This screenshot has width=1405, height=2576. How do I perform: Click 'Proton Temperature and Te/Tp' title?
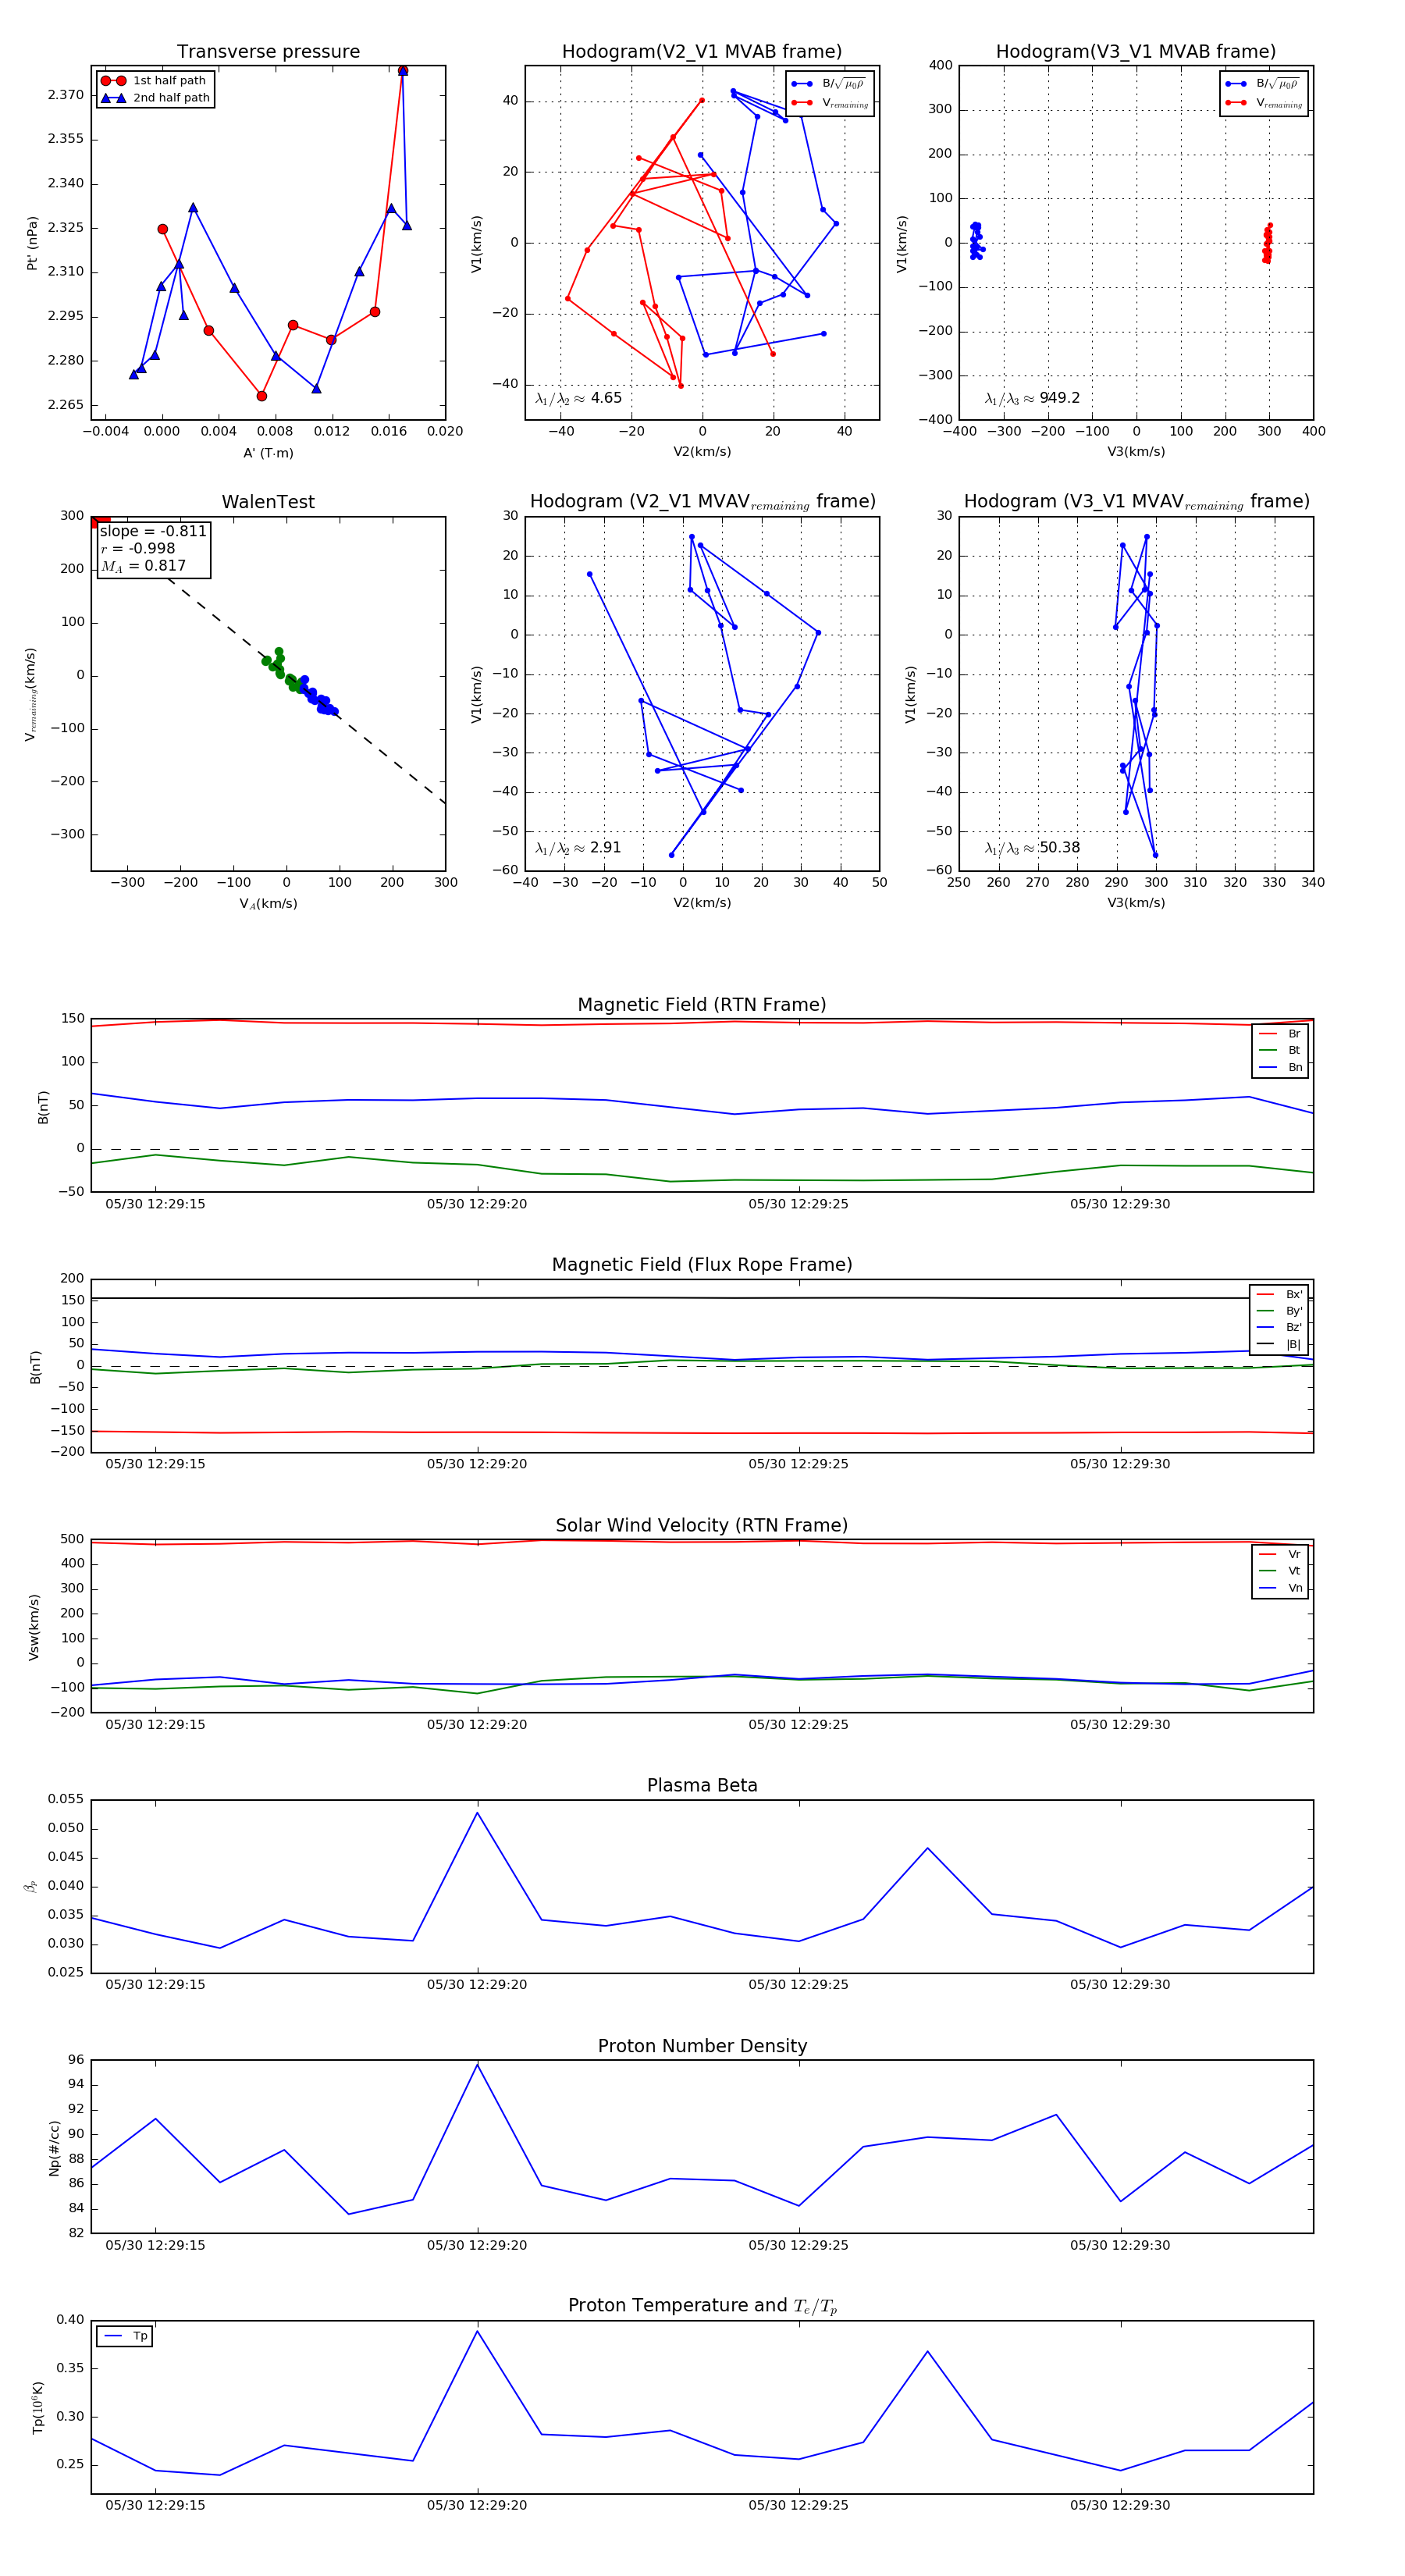pyautogui.click(x=702, y=2306)
